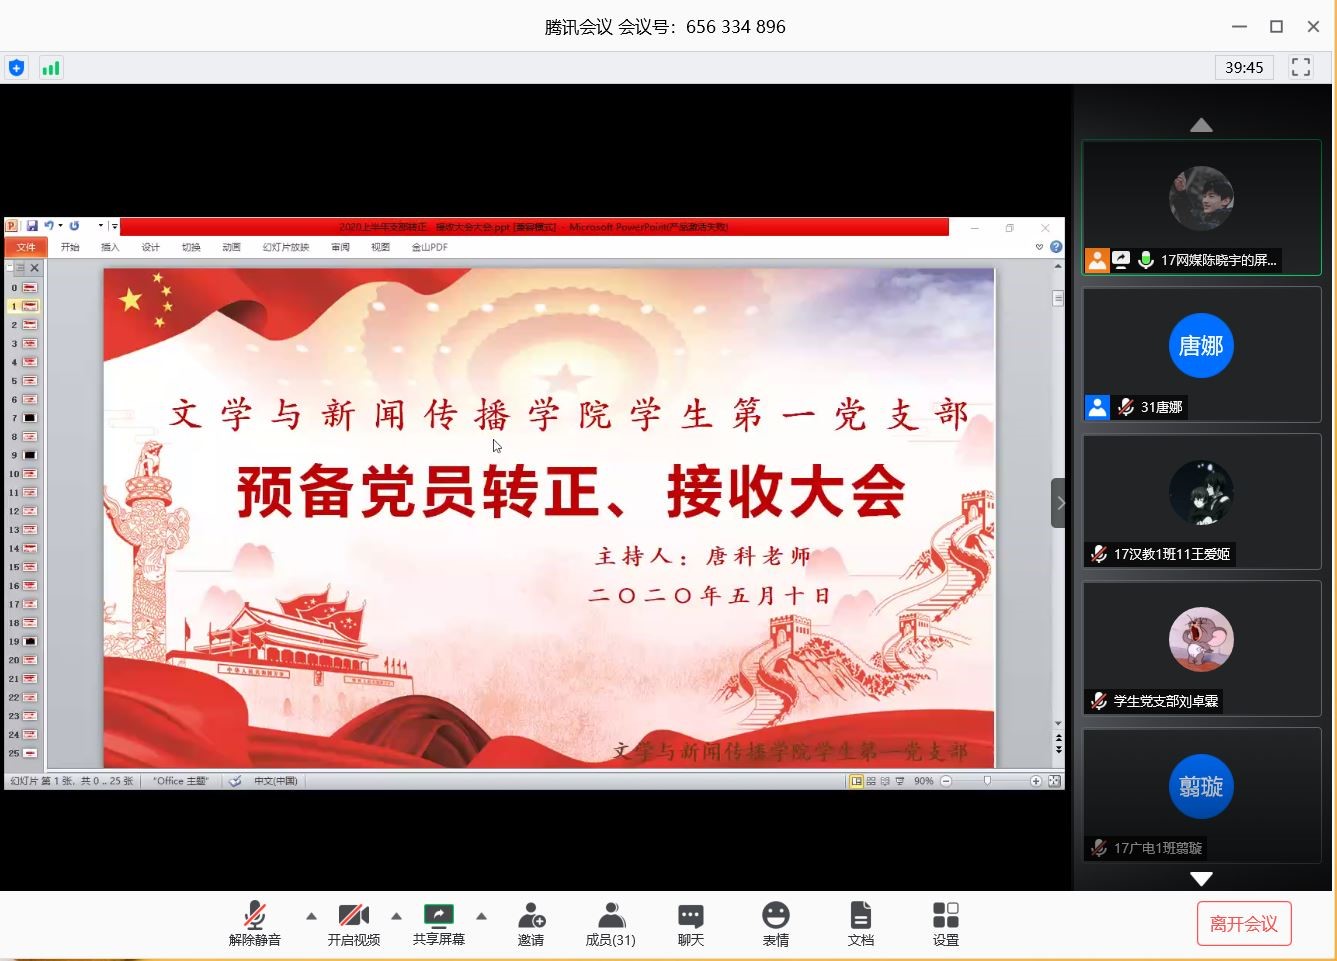1337x961 pixels.
Task: Switch PowerPoint to Slide Sorter view
Action: point(871,781)
